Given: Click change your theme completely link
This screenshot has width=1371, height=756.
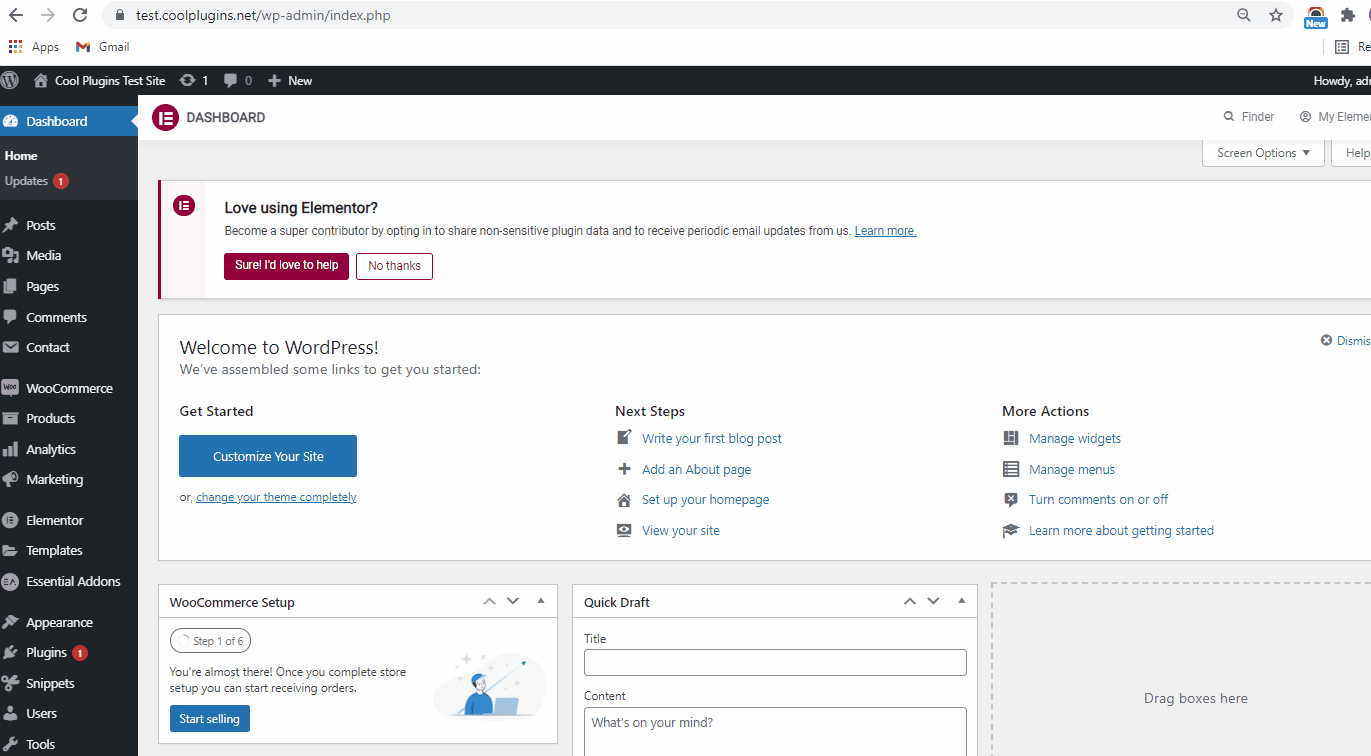Looking at the screenshot, I should point(276,497).
